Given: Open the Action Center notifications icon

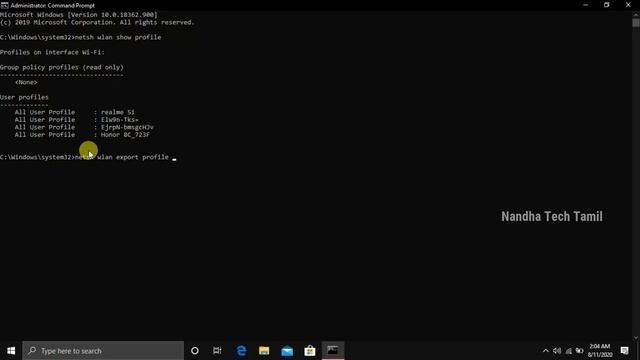Looking at the screenshot, I should tap(624, 351).
